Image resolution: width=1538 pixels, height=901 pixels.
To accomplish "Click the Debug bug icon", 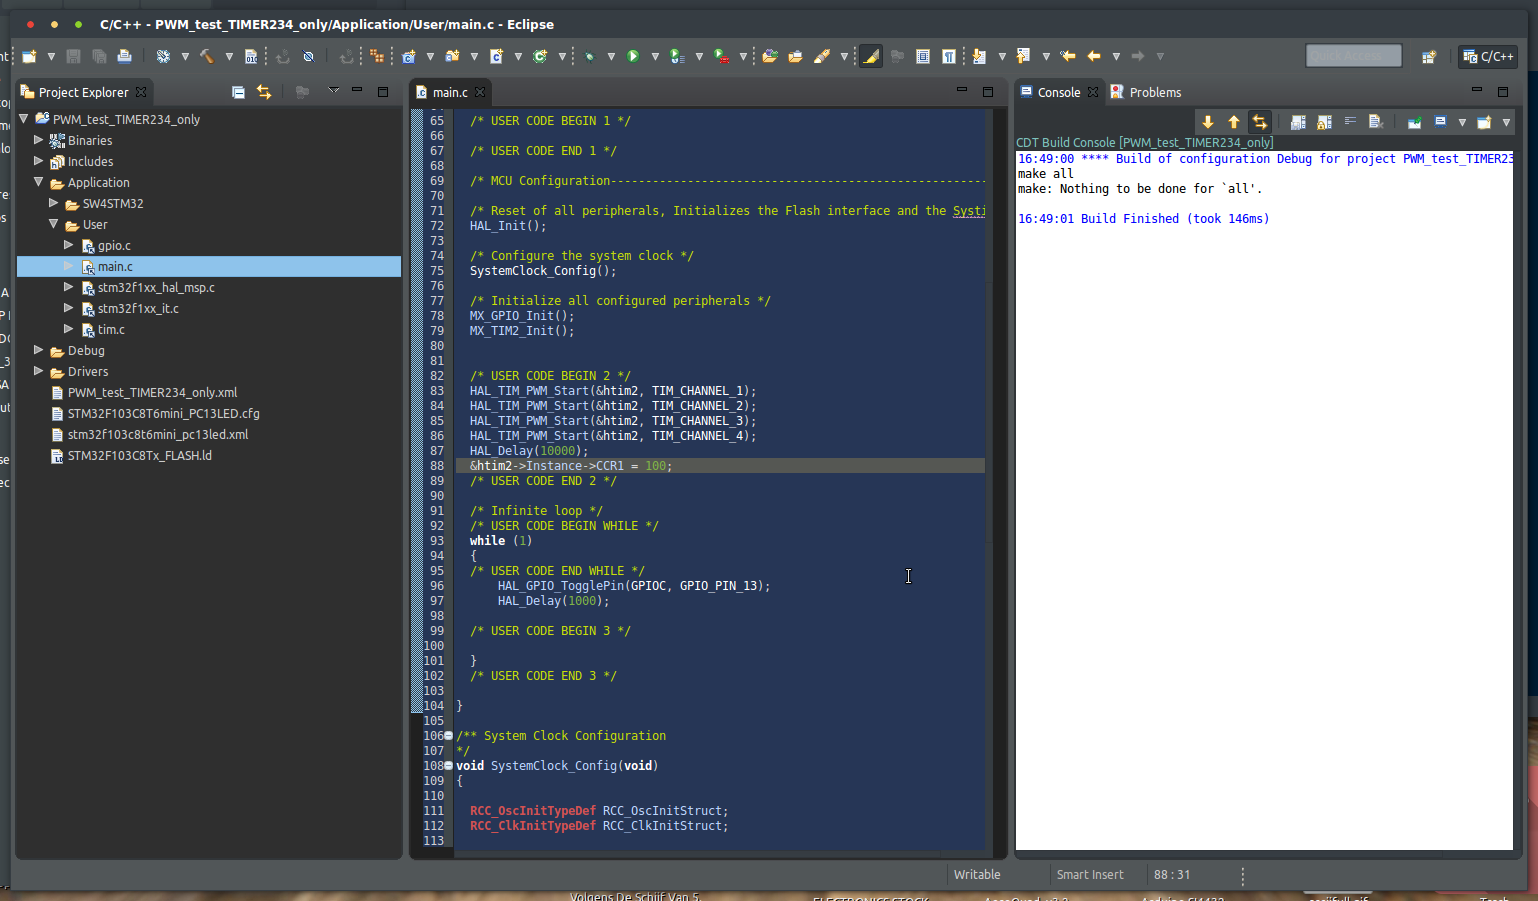I will 589,56.
